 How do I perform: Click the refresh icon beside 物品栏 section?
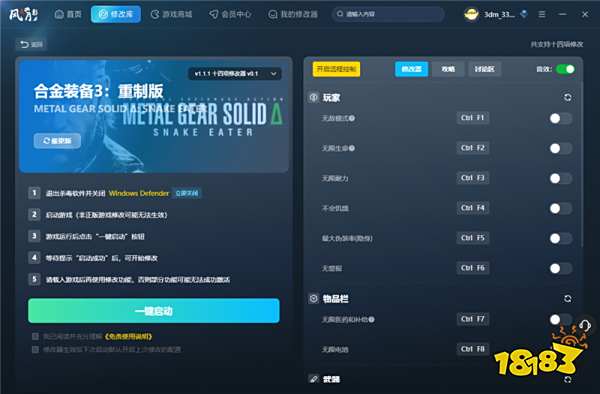pos(567,298)
